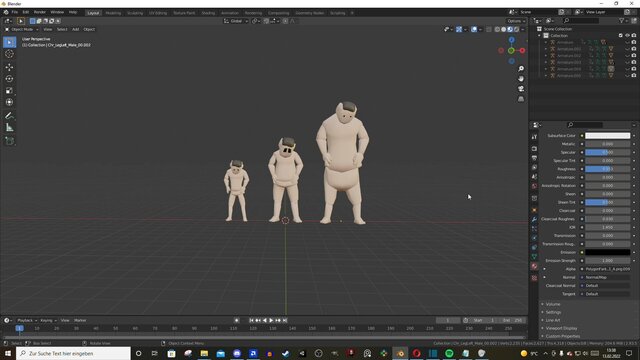Select the Cursor tool in the viewport toolbar

point(9,54)
